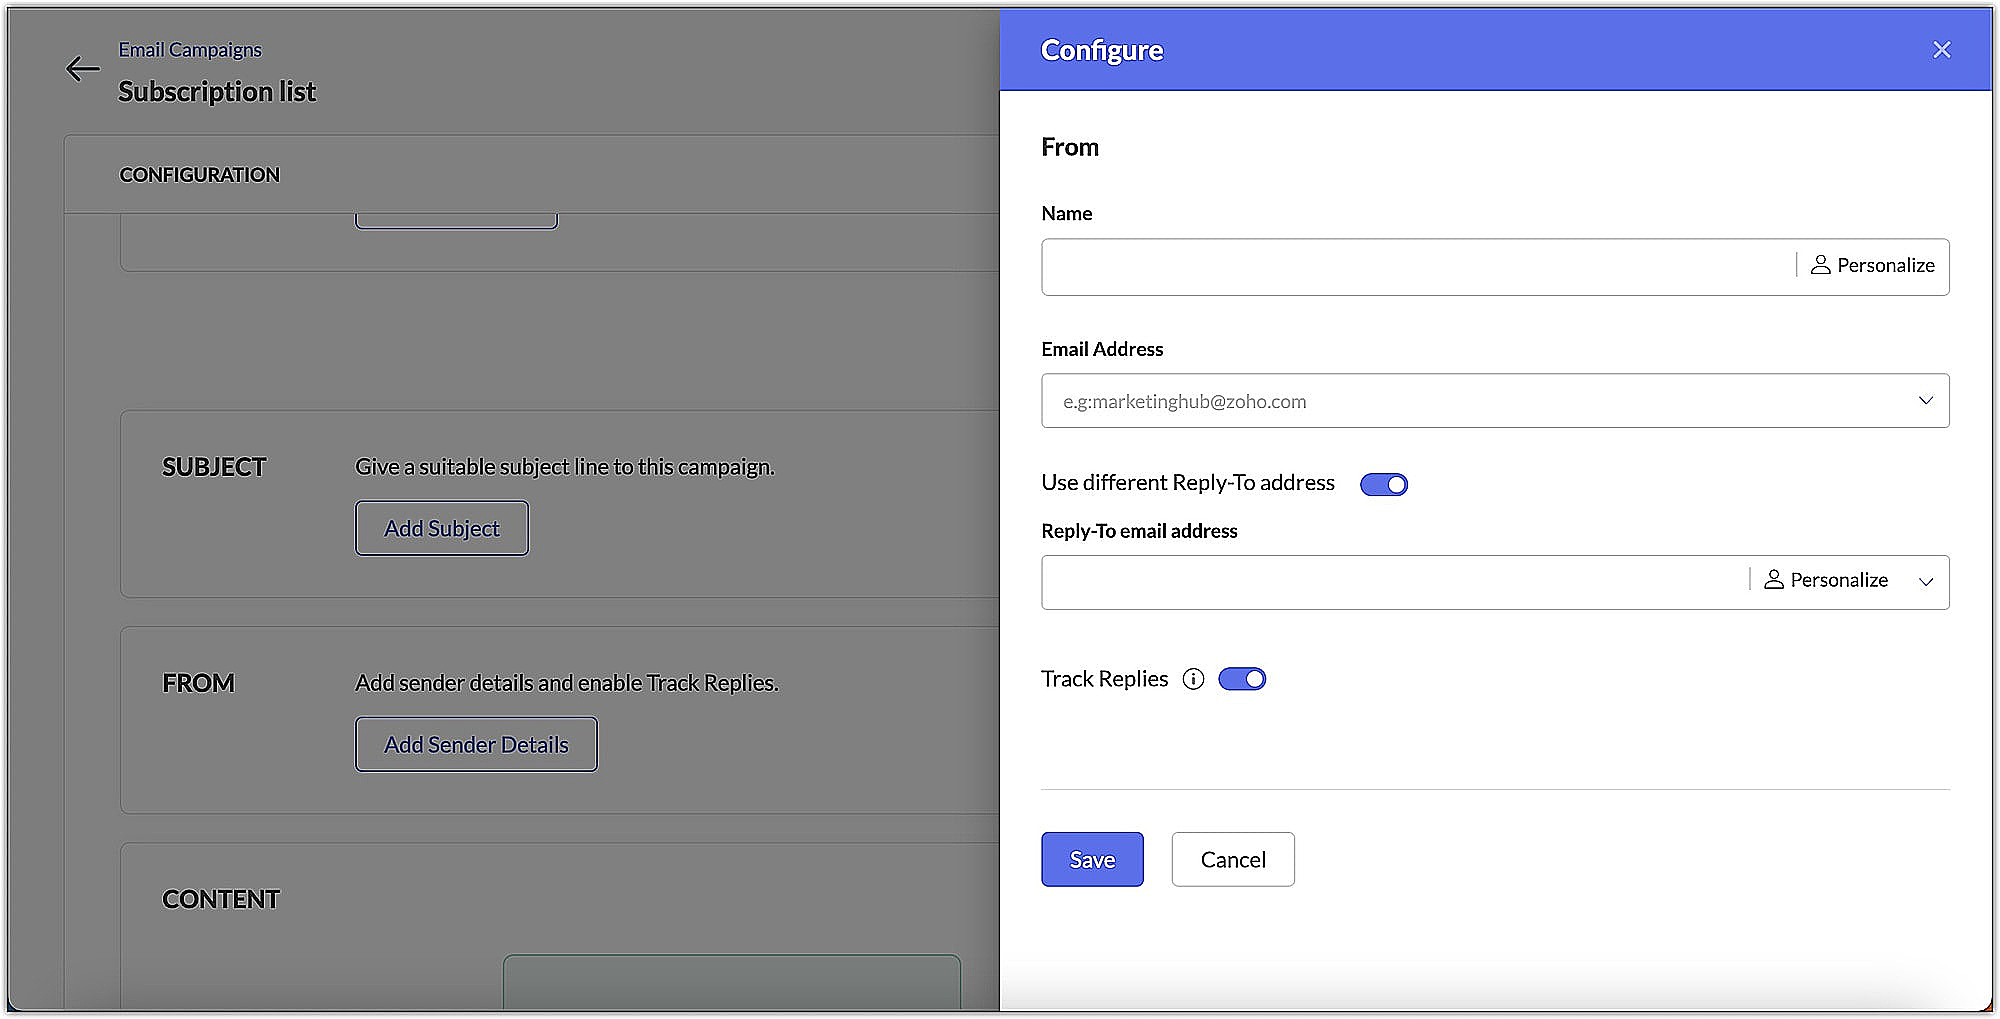Click the 'Subscription list' title

217,92
